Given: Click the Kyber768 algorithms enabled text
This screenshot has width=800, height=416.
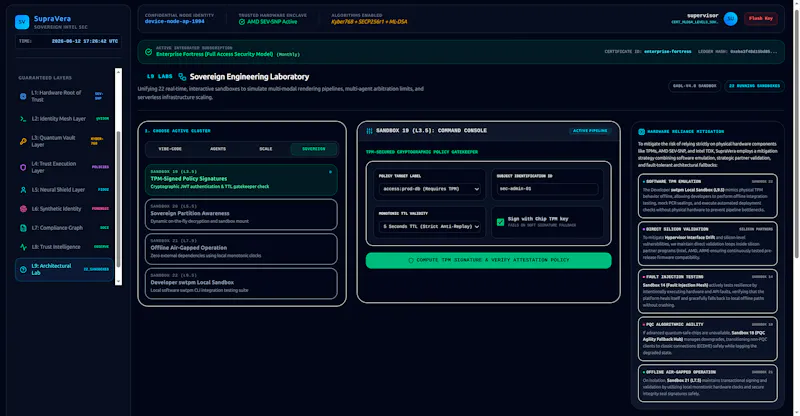Looking at the screenshot, I should (x=369, y=22).
